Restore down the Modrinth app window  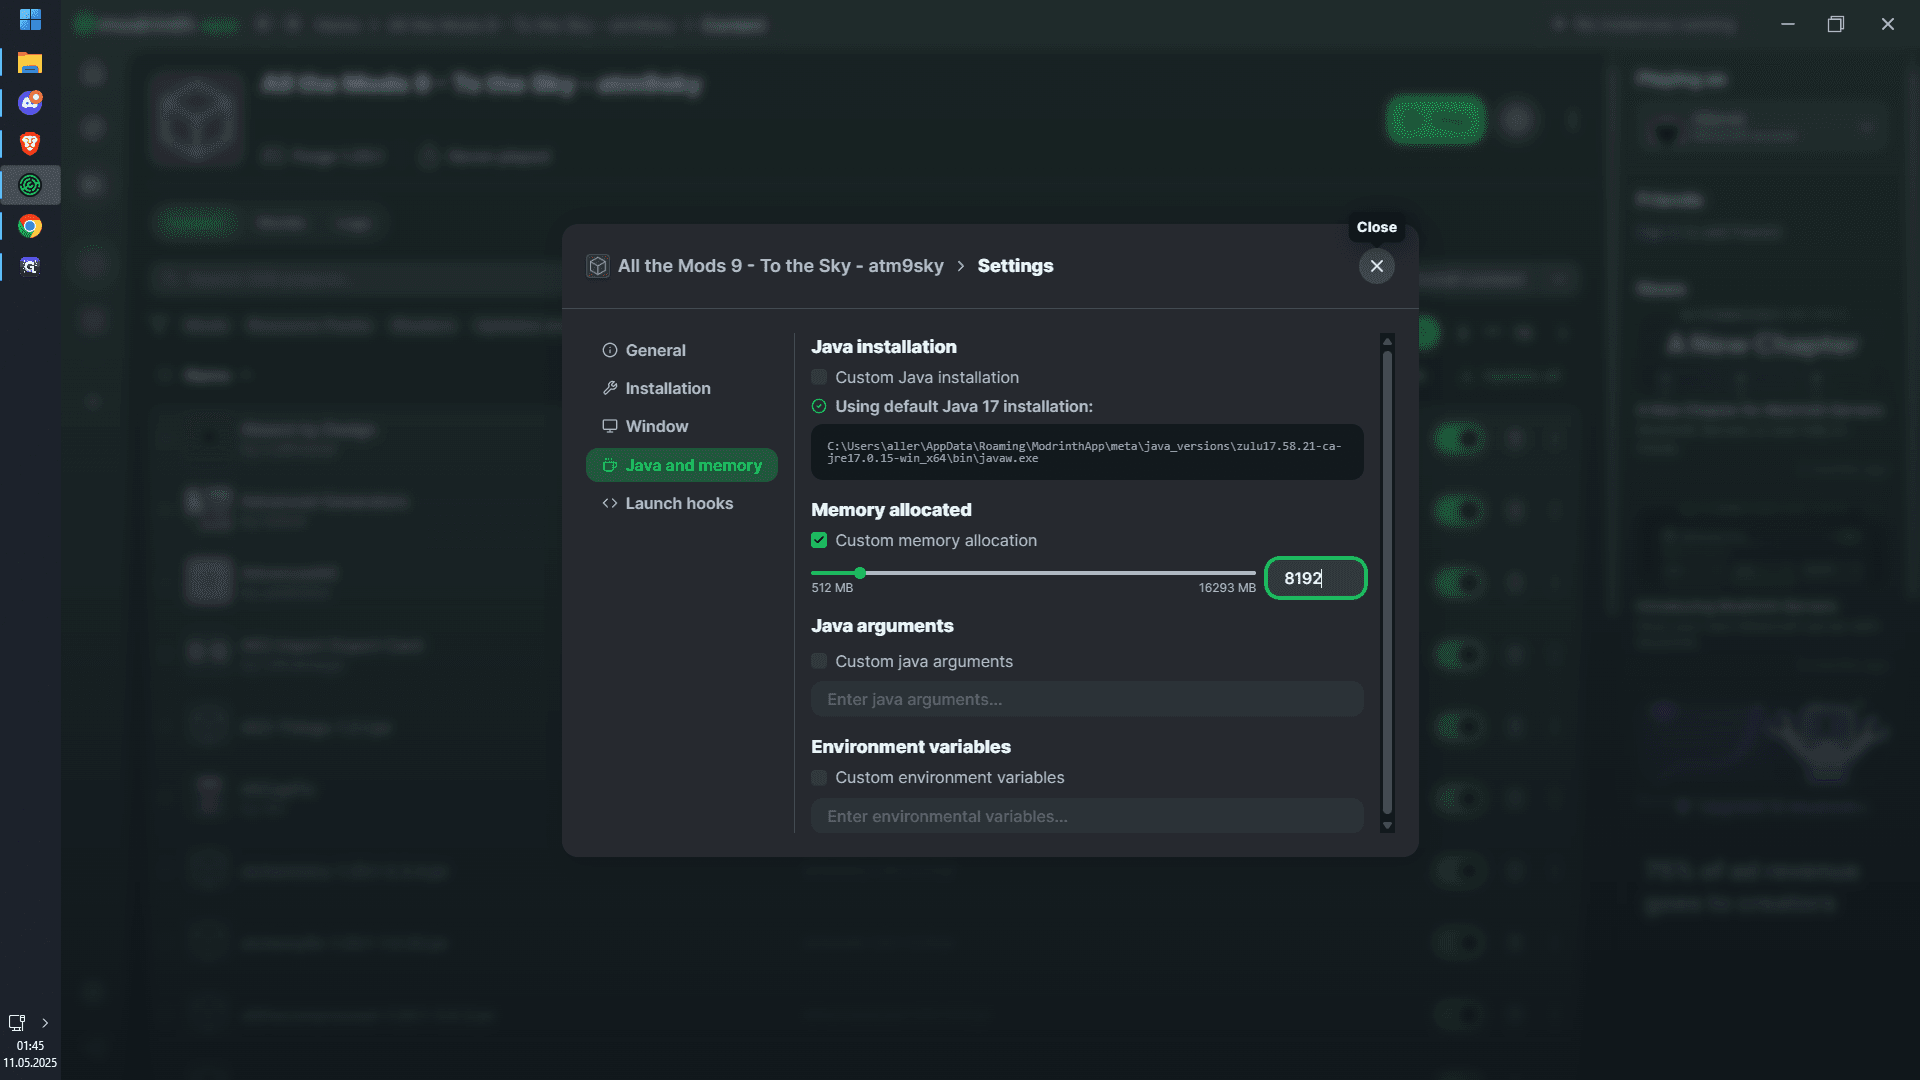tap(1836, 24)
